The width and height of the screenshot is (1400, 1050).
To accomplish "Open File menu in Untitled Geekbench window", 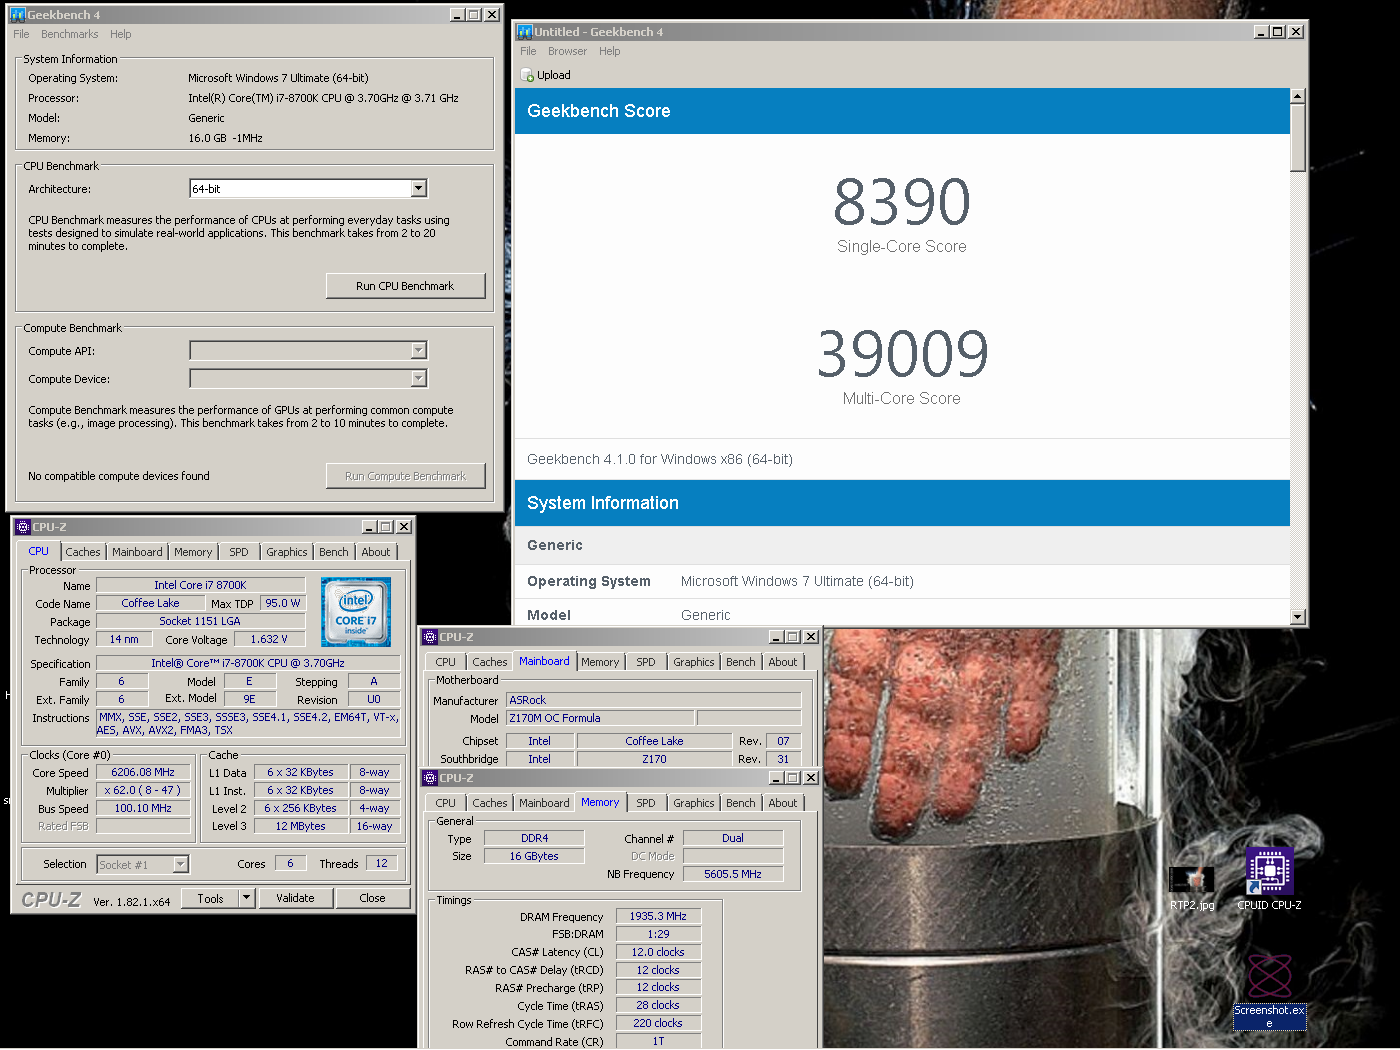I will click(x=528, y=51).
